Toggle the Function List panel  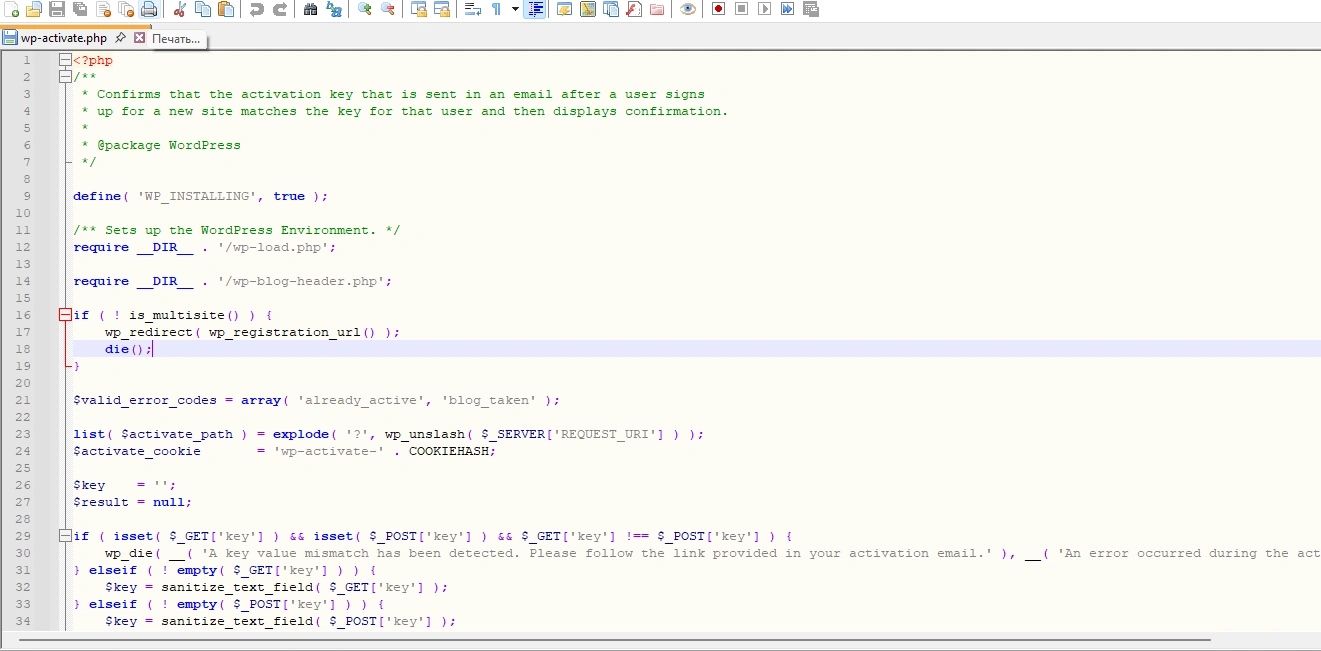633,9
